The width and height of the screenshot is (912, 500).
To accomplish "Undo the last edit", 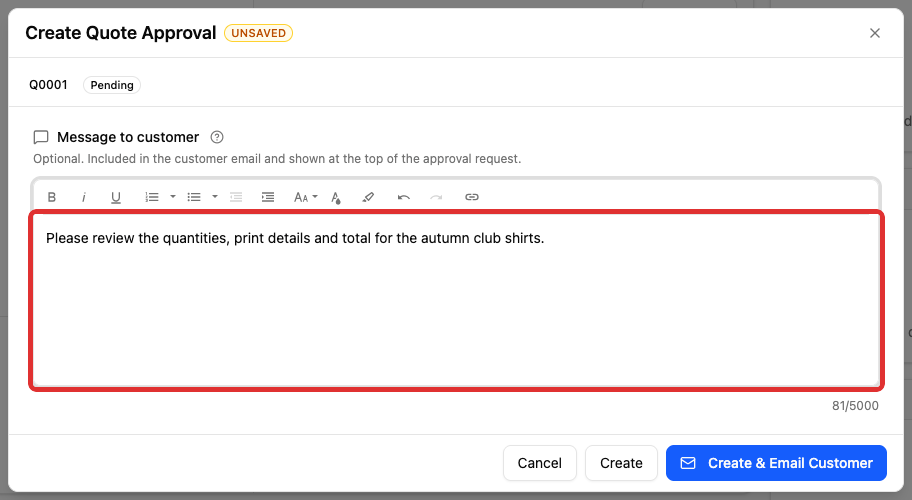I will [x=404, y=197].
